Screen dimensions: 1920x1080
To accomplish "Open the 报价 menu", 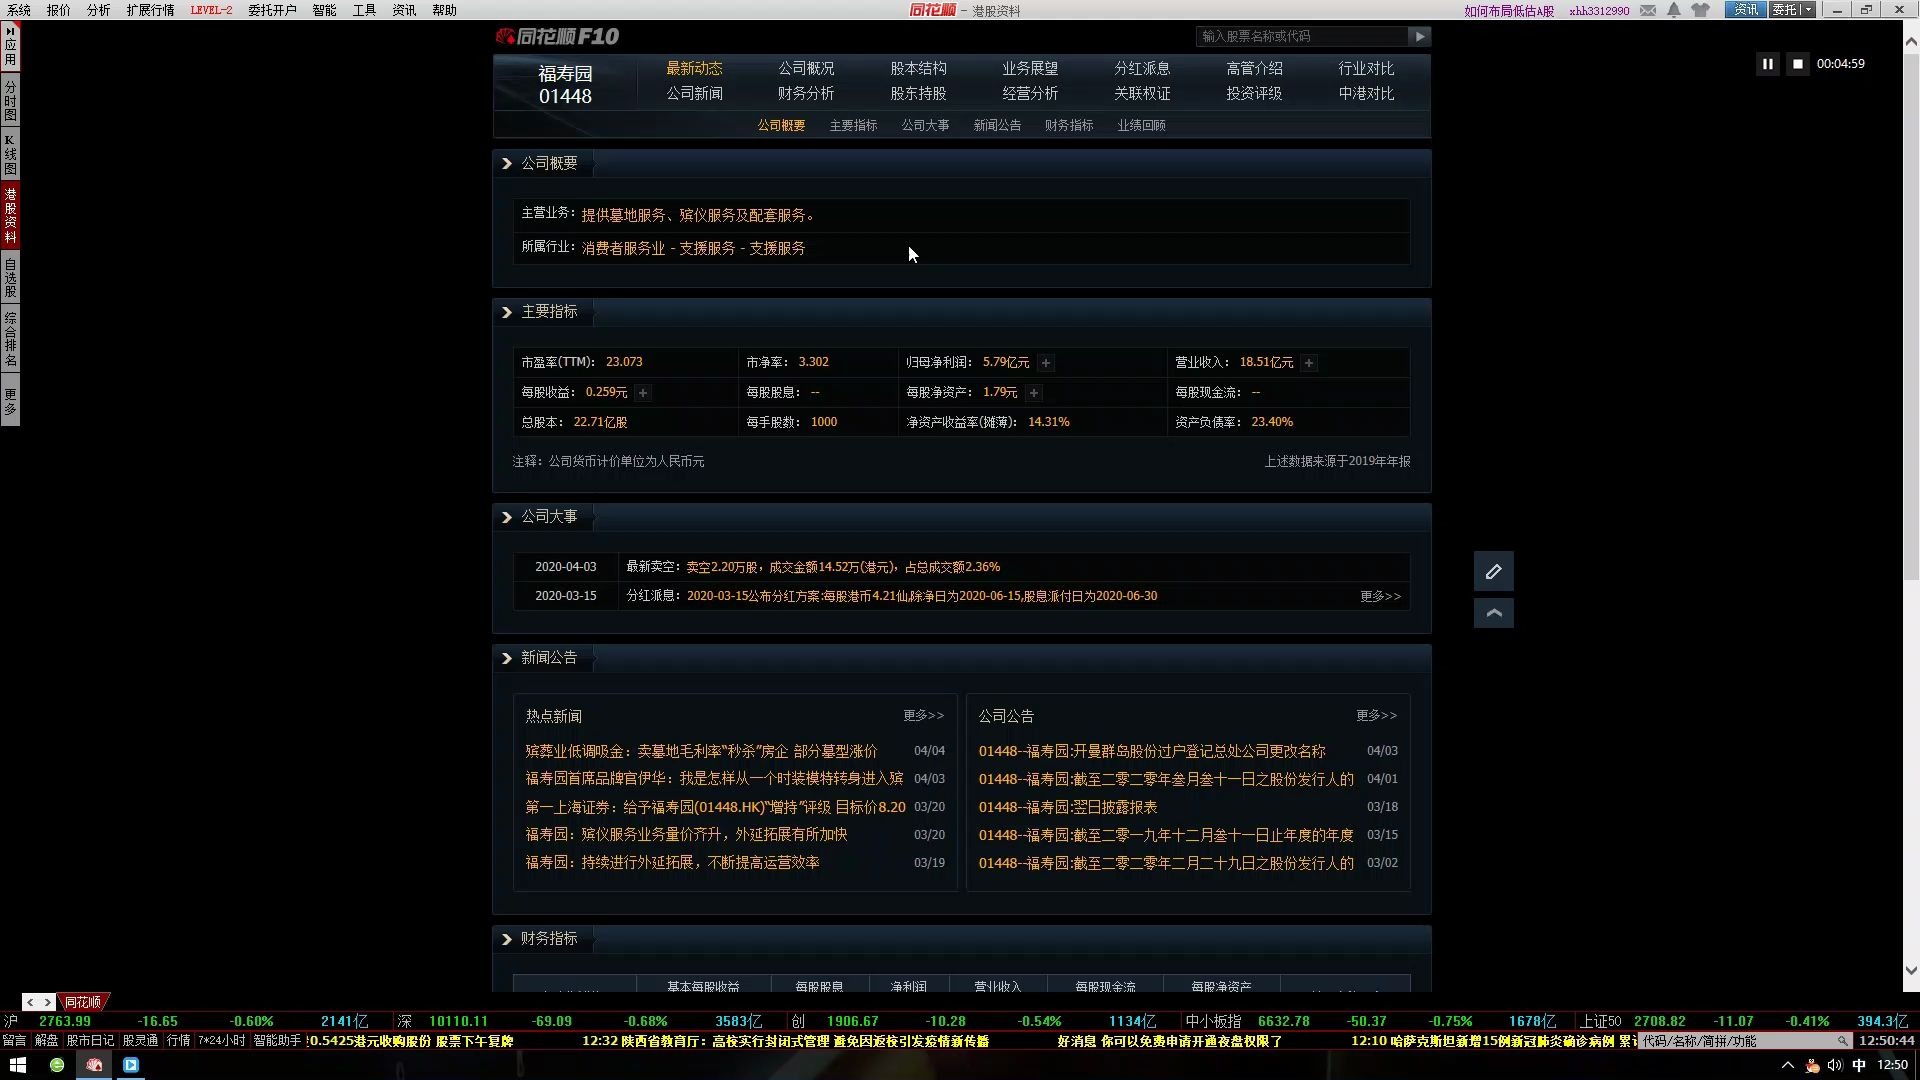I will tap(58, 10).
